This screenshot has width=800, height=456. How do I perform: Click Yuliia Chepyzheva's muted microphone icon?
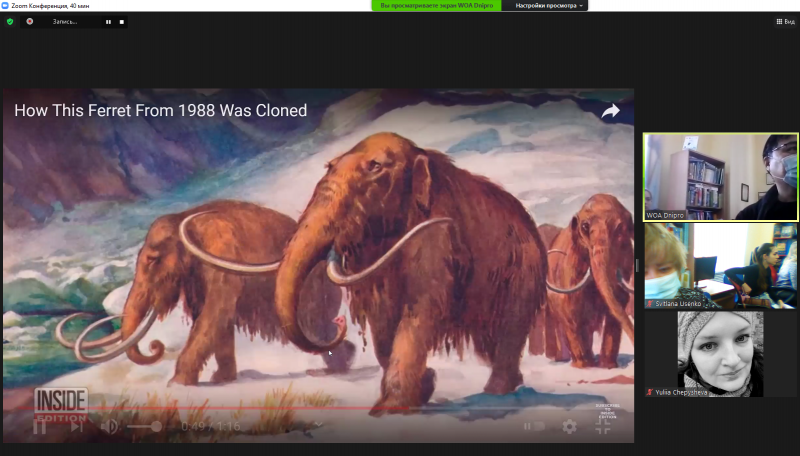click(650, 392)
